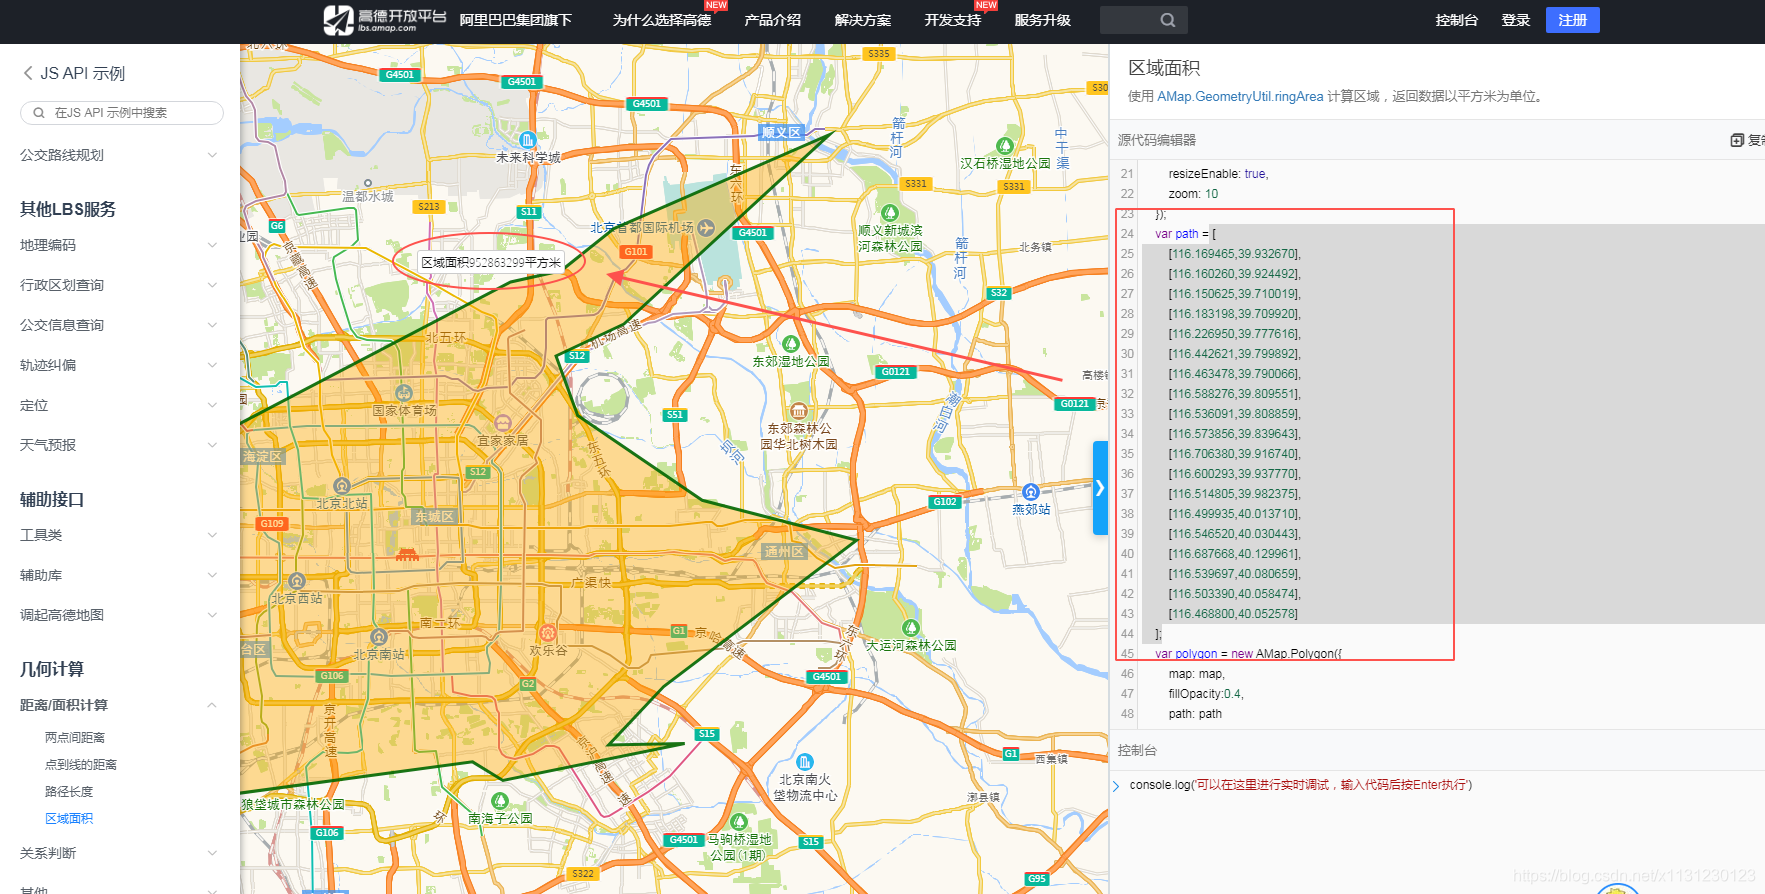
Task: Expand the 轨迹纠偏 section
Action: click(x=120, y=365)
